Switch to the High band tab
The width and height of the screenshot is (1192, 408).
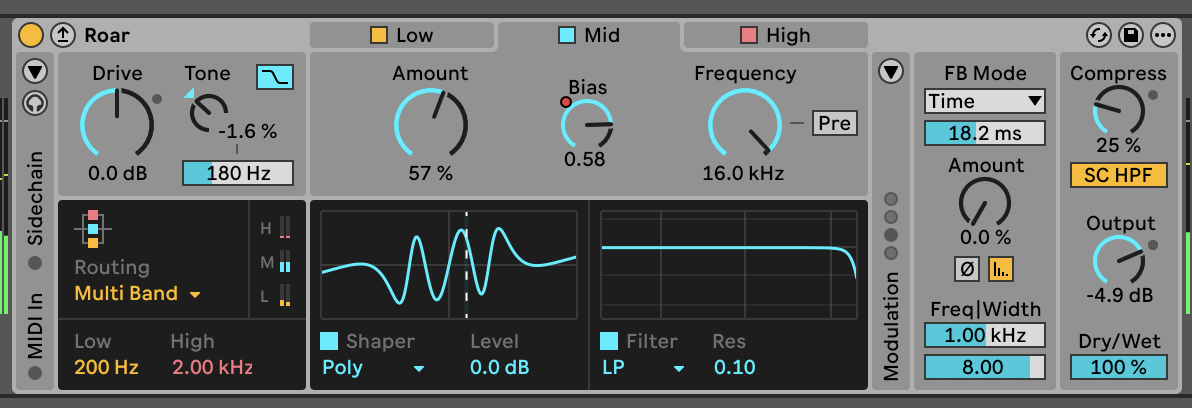click(x=775, y=35)
